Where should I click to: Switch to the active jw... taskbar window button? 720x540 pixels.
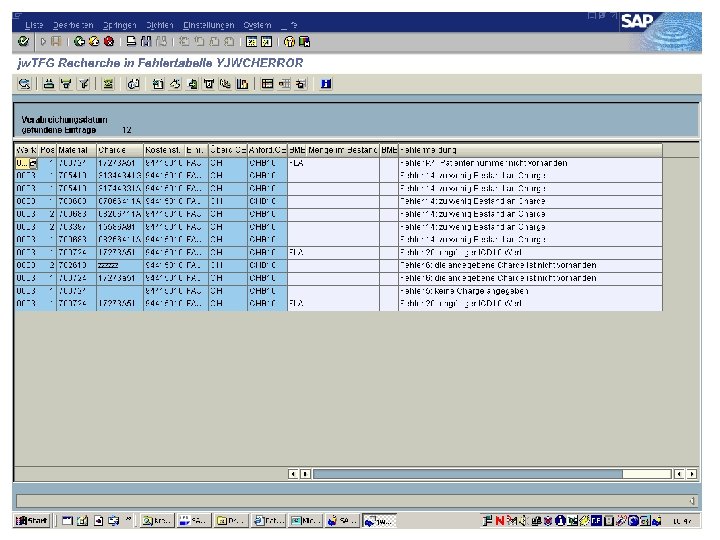pyautogui.click(x=379, y=521)
